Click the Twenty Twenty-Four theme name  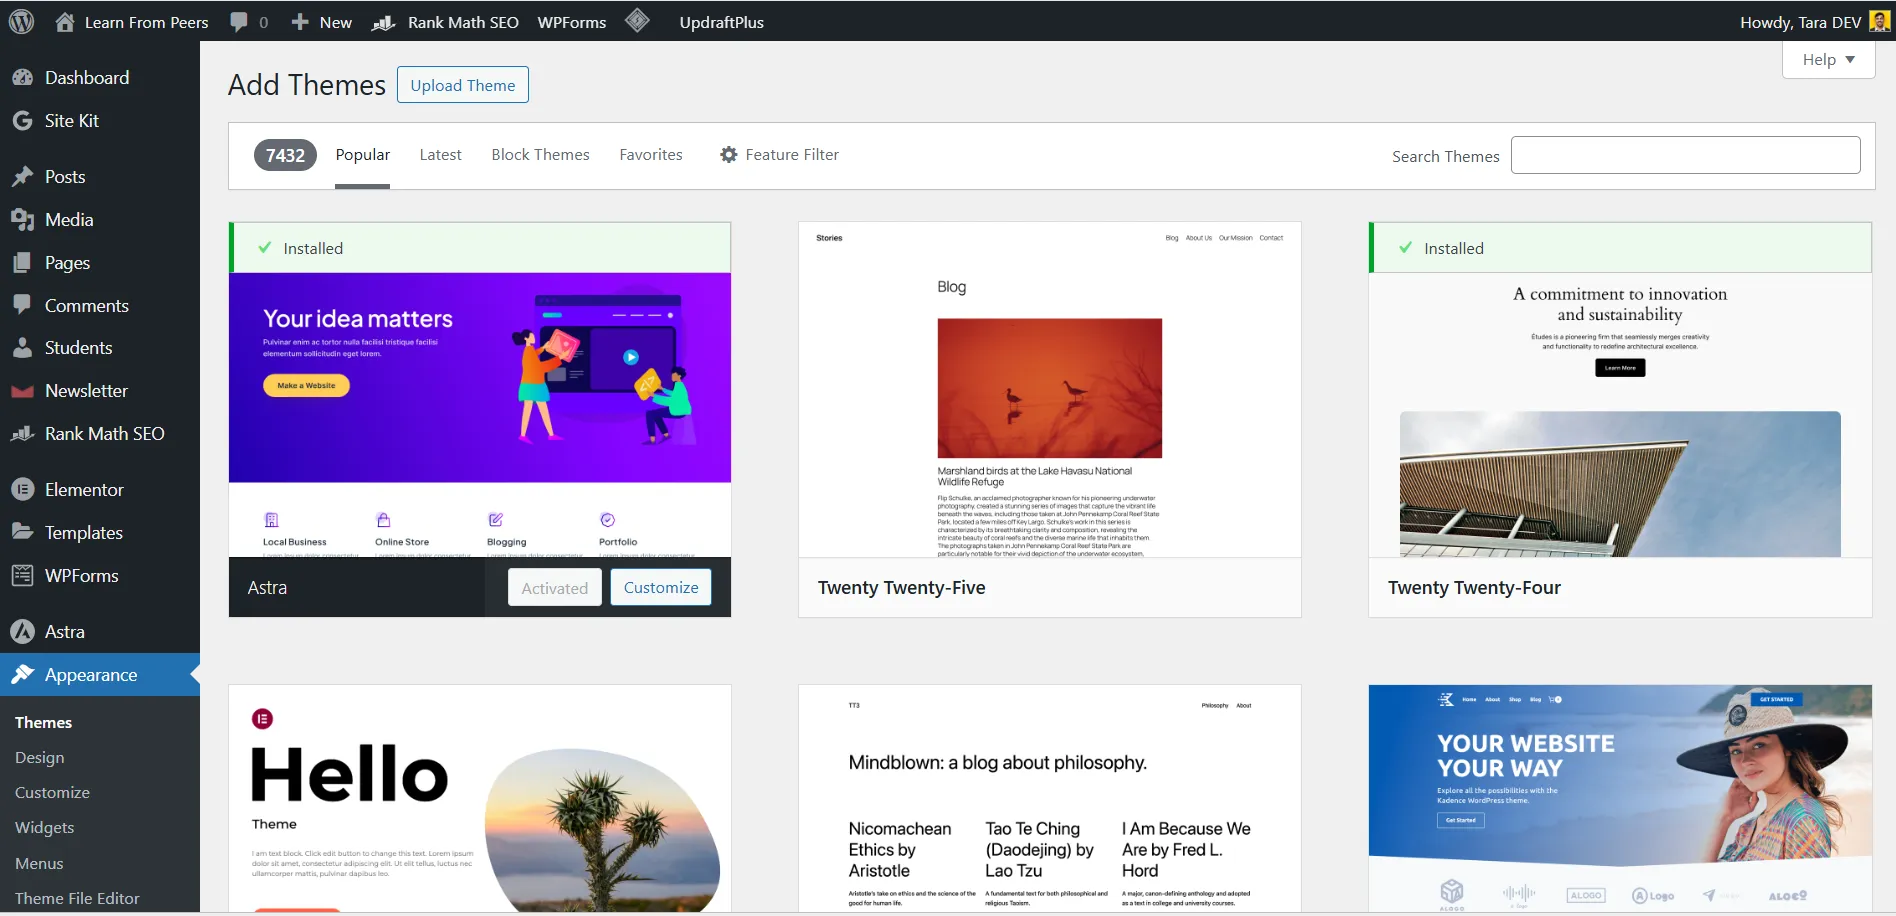(1474, 588)
